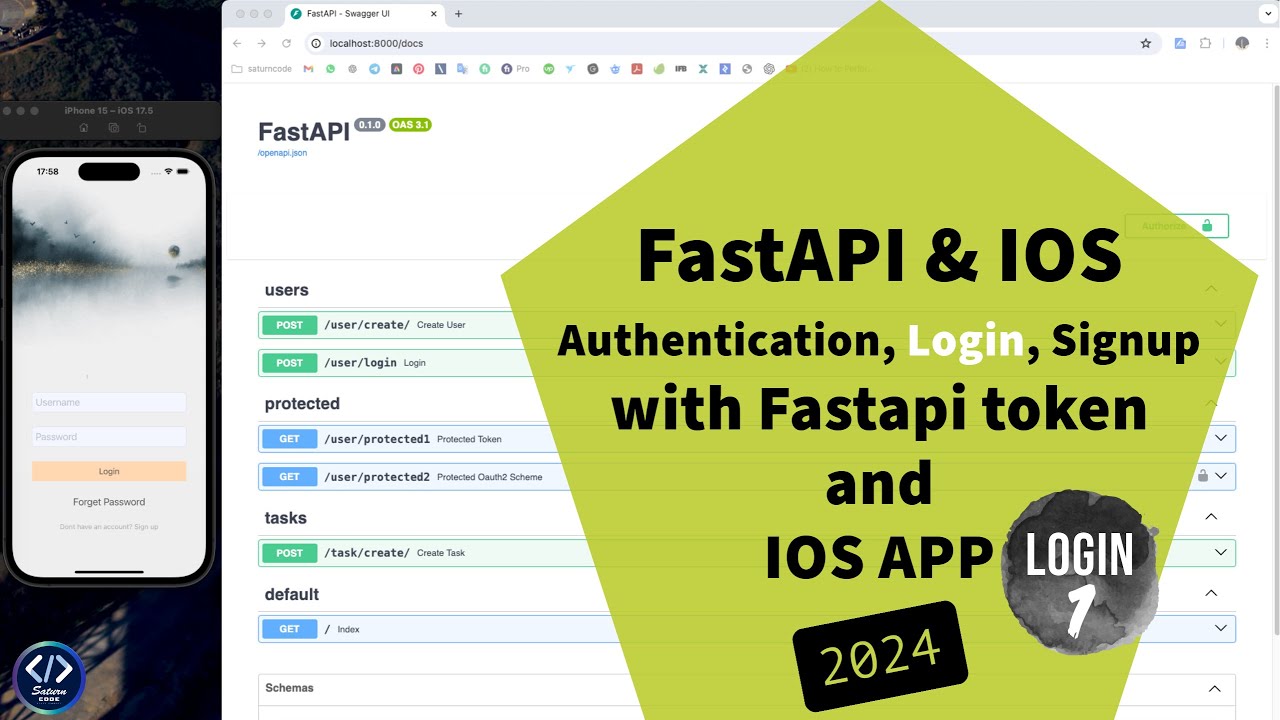The height and width of the screenshot is (720, 1280).
Task: Open the Telegram bookmark
Action: click(374, 69)
